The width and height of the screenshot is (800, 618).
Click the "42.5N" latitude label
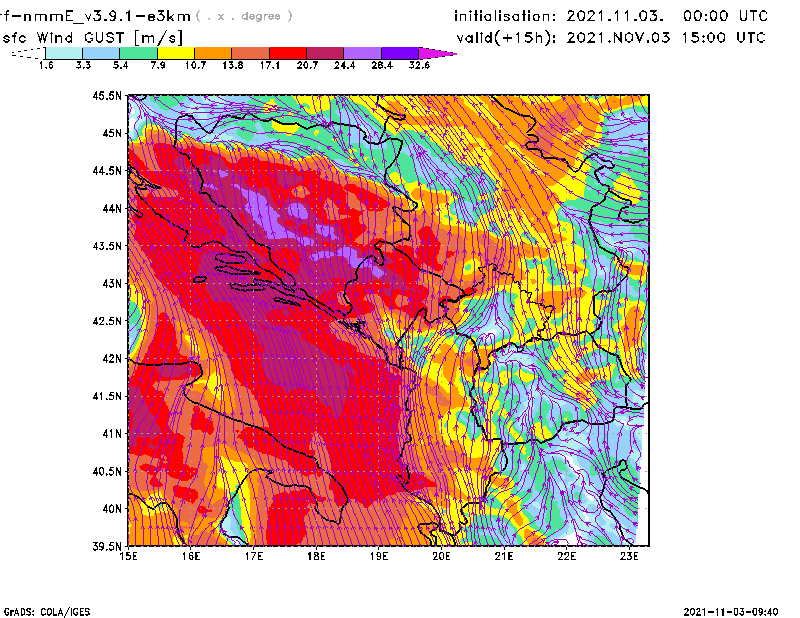click(107, 321)
